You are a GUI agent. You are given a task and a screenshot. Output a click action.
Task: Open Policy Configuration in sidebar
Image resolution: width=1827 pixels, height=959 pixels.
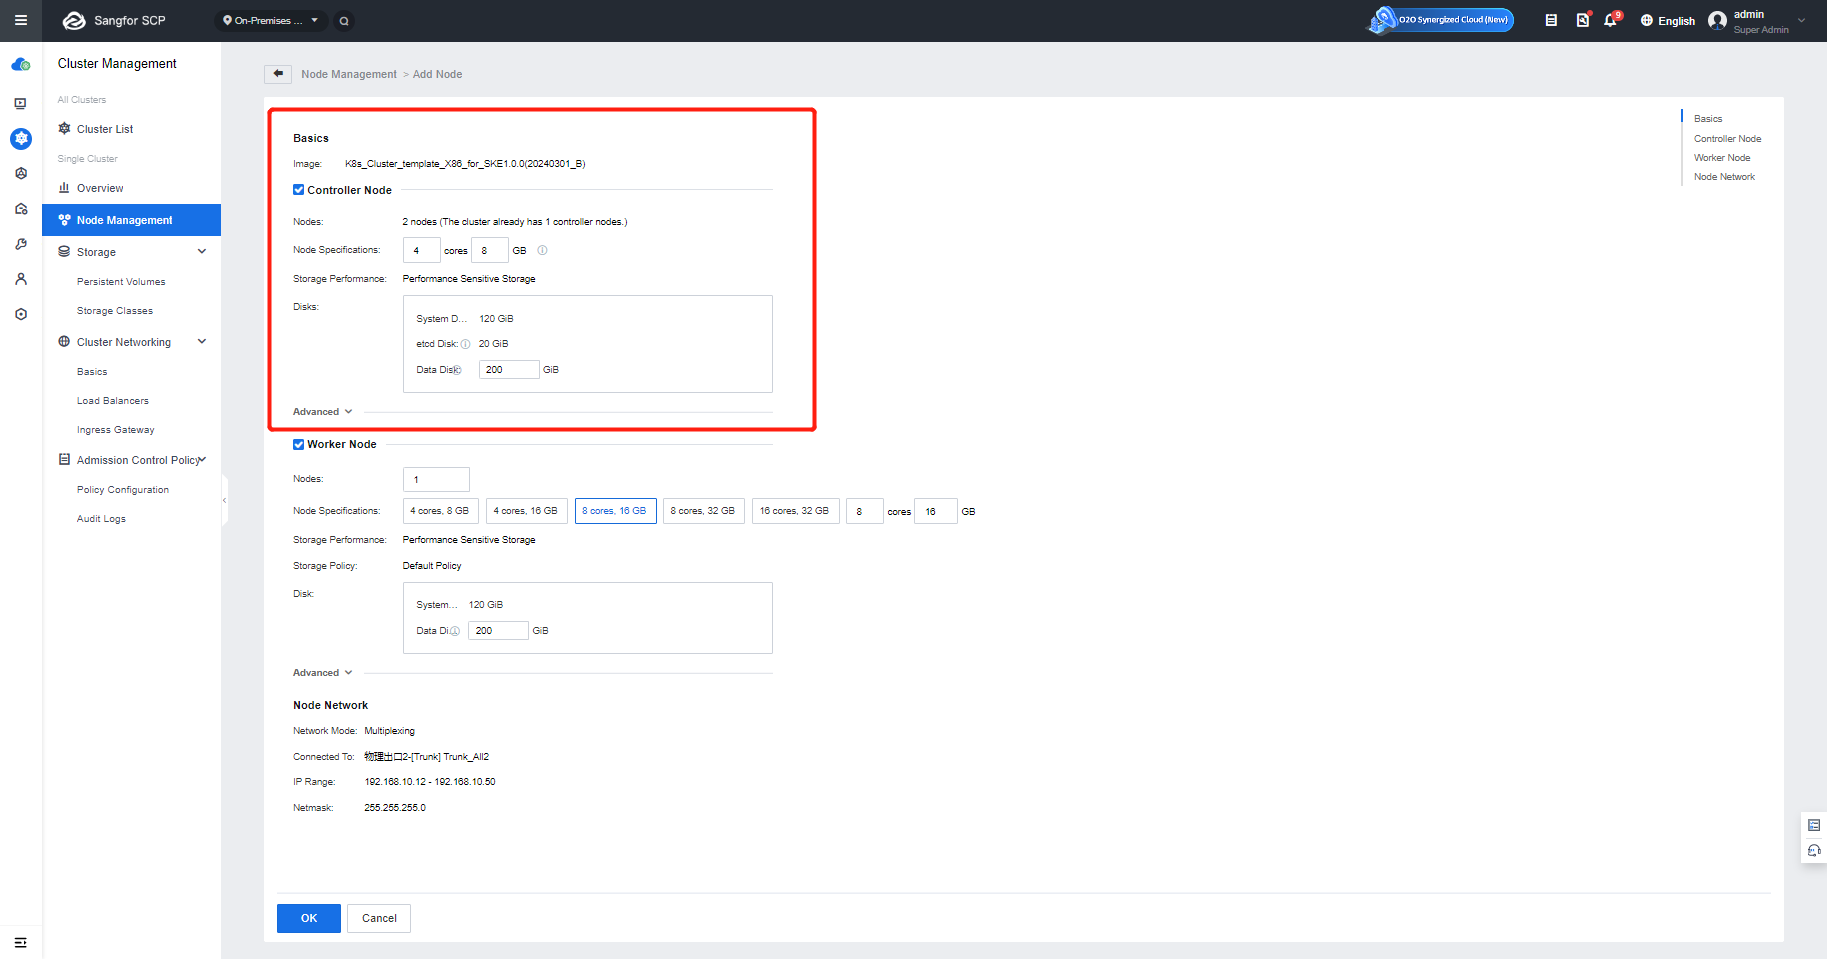[123, 490]
